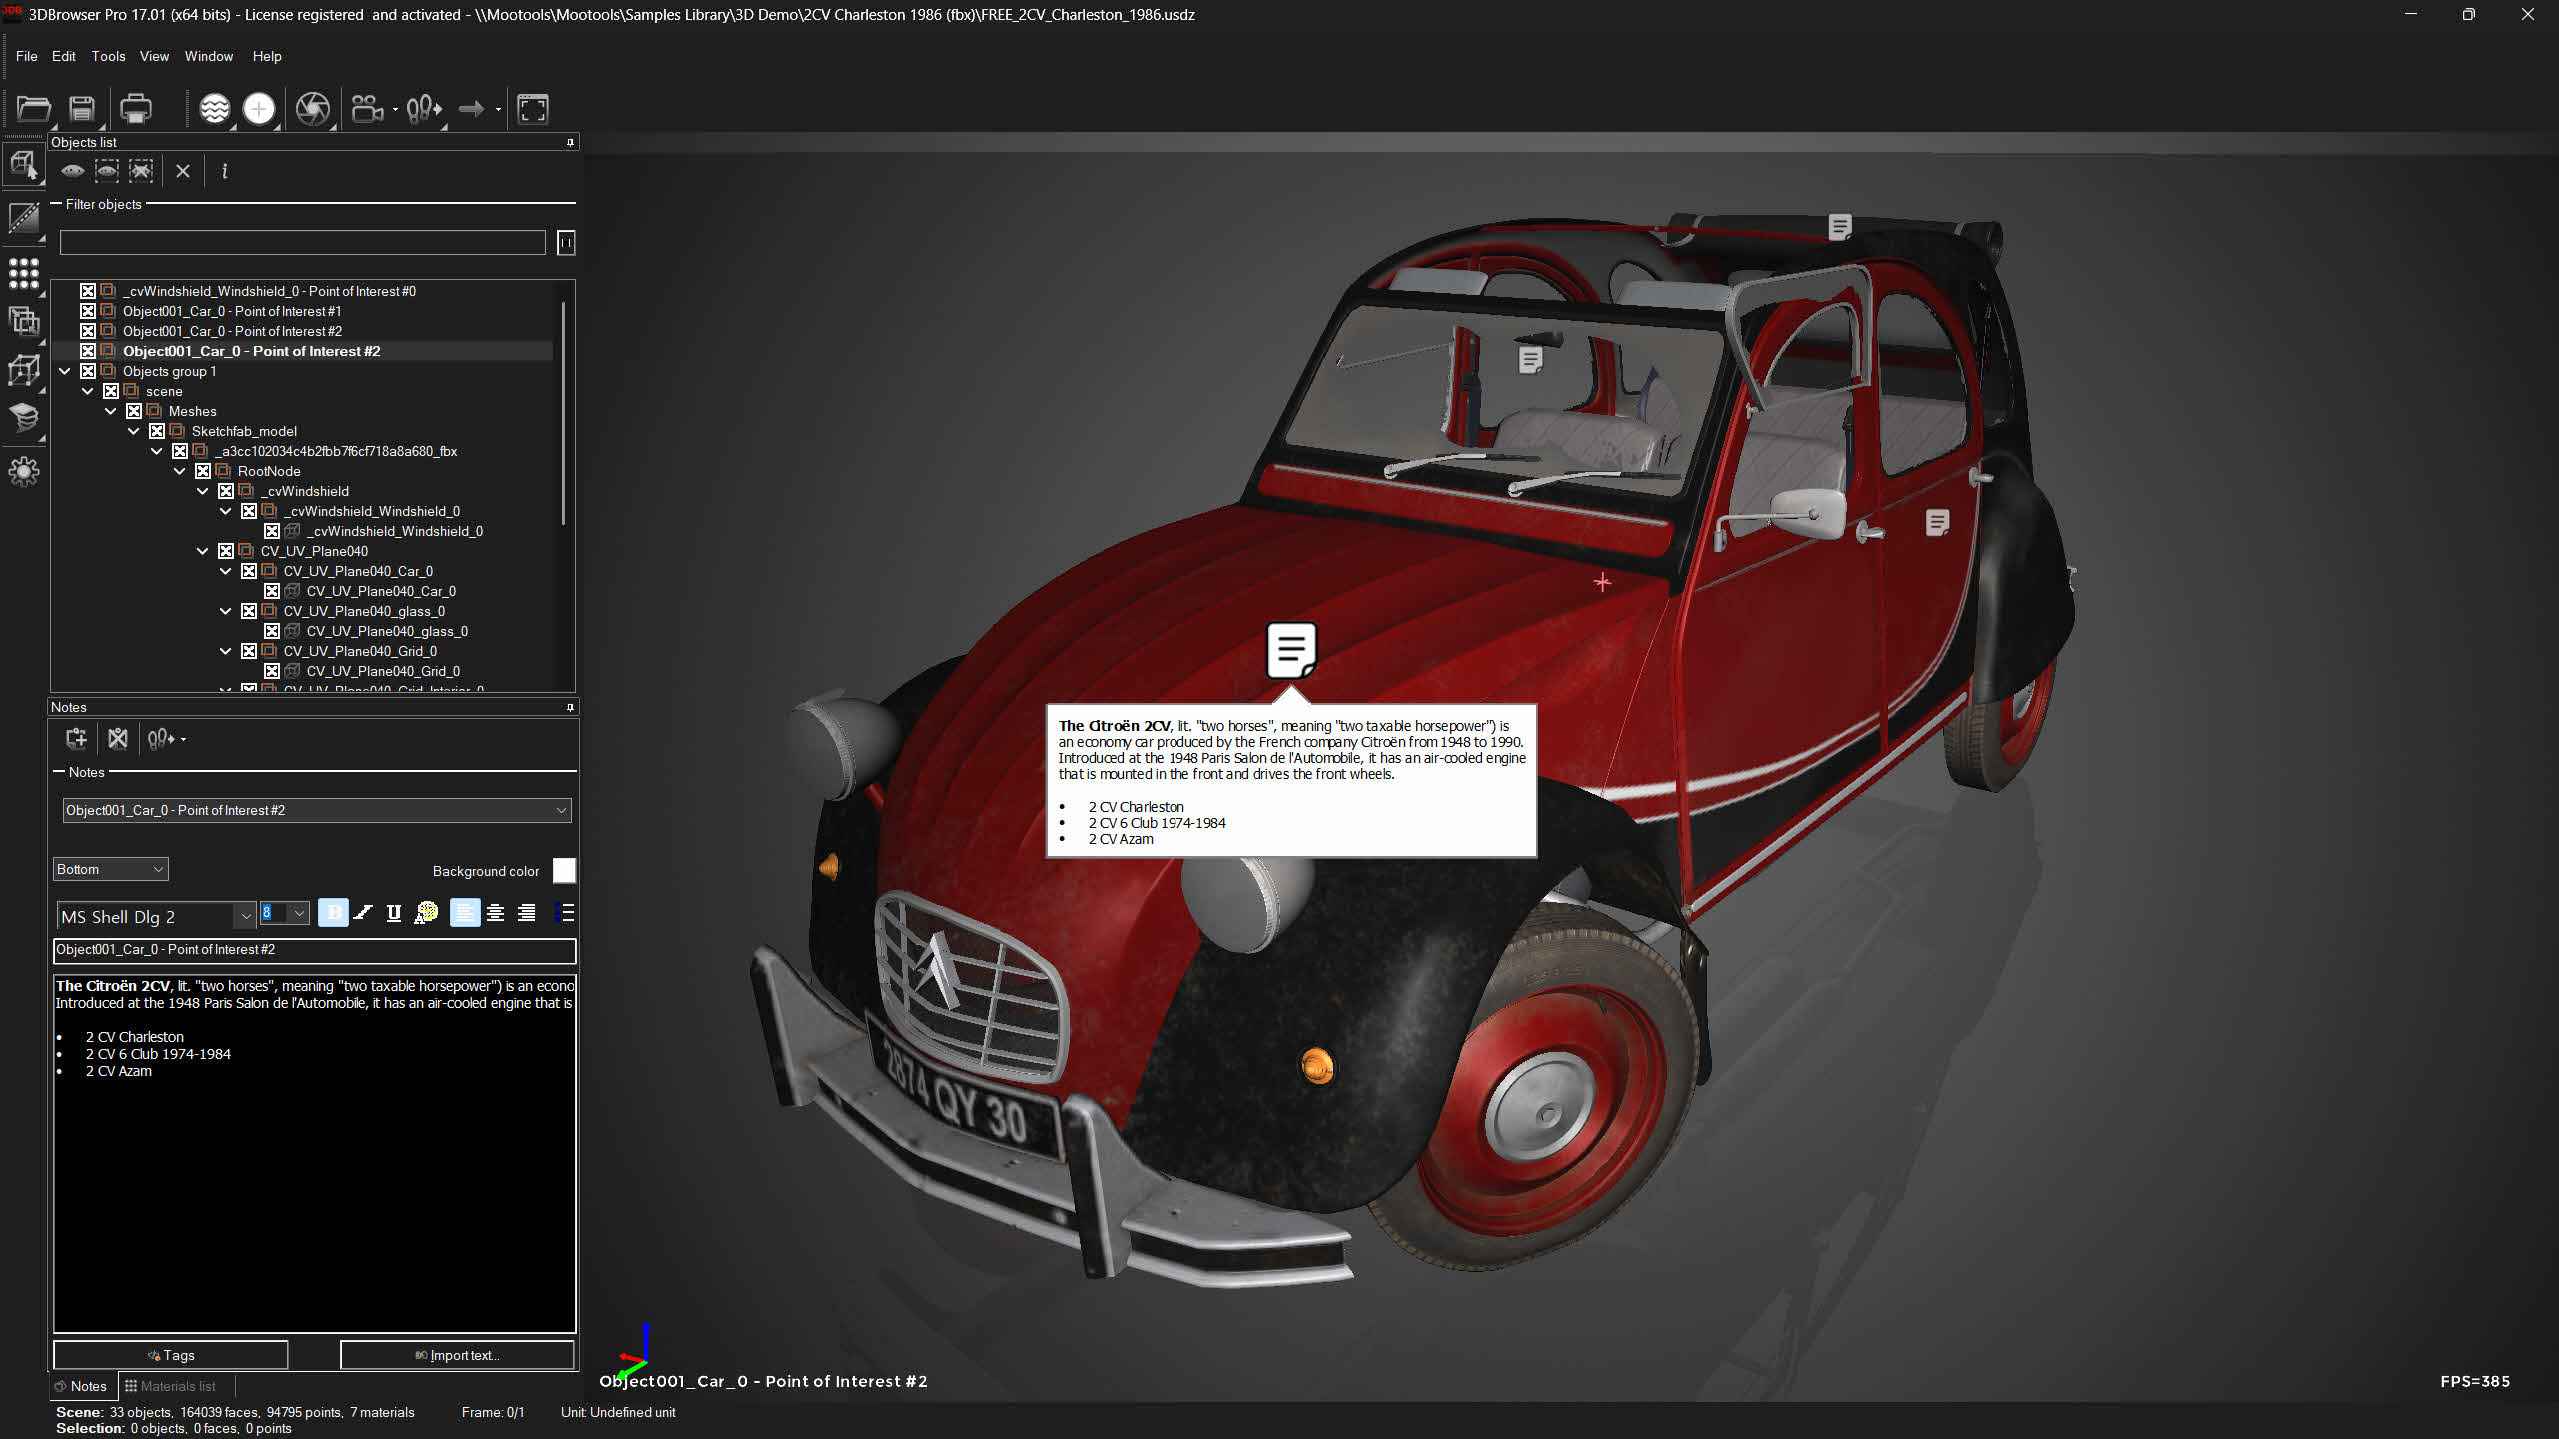Click the video camera toolbar icon
This screenshot has width=2559, height=1439.
click(x=367, y=108)
